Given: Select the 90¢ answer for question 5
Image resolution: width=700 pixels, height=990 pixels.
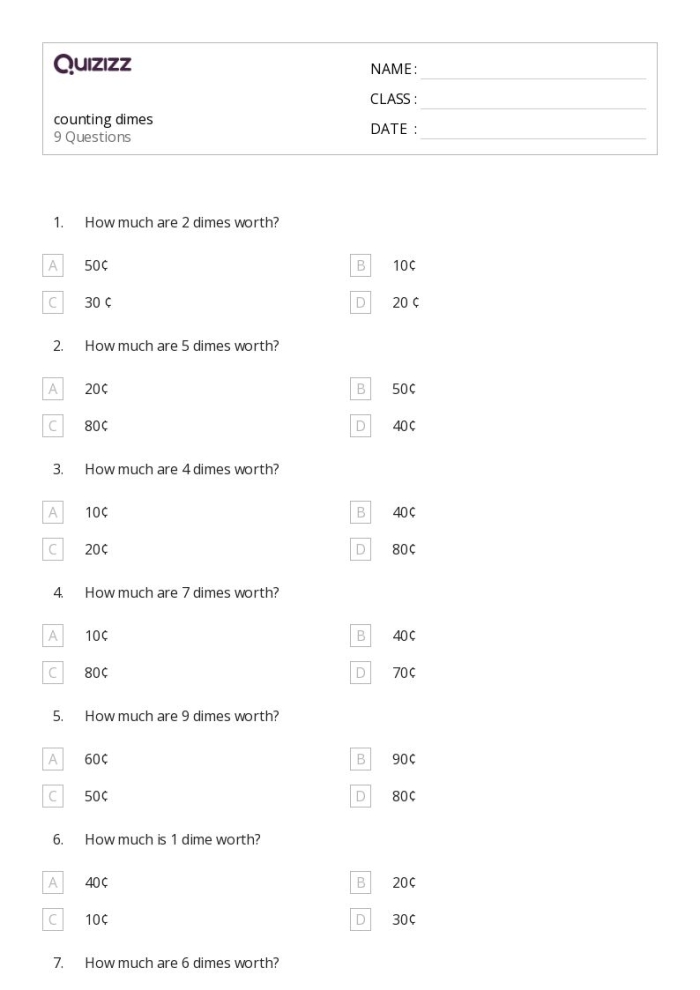Looking at the screenshot, I should 403,759.
